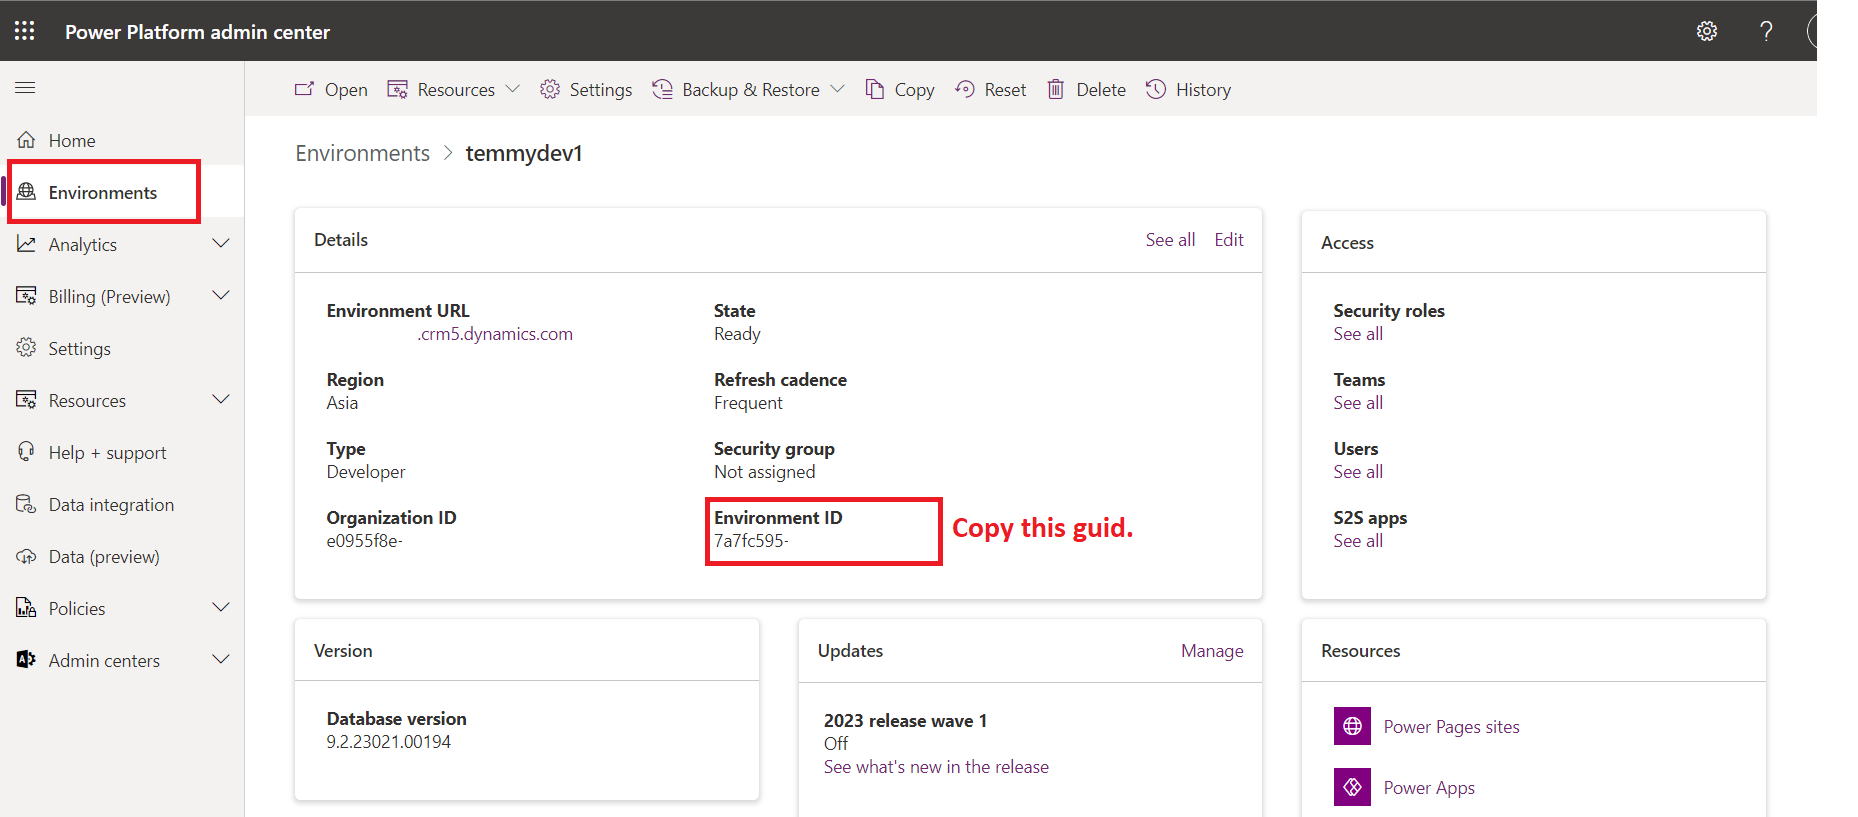Screen dimensions: 1858x817
Task: Open the Power Apps resource link
Action: pos(1429,788)
